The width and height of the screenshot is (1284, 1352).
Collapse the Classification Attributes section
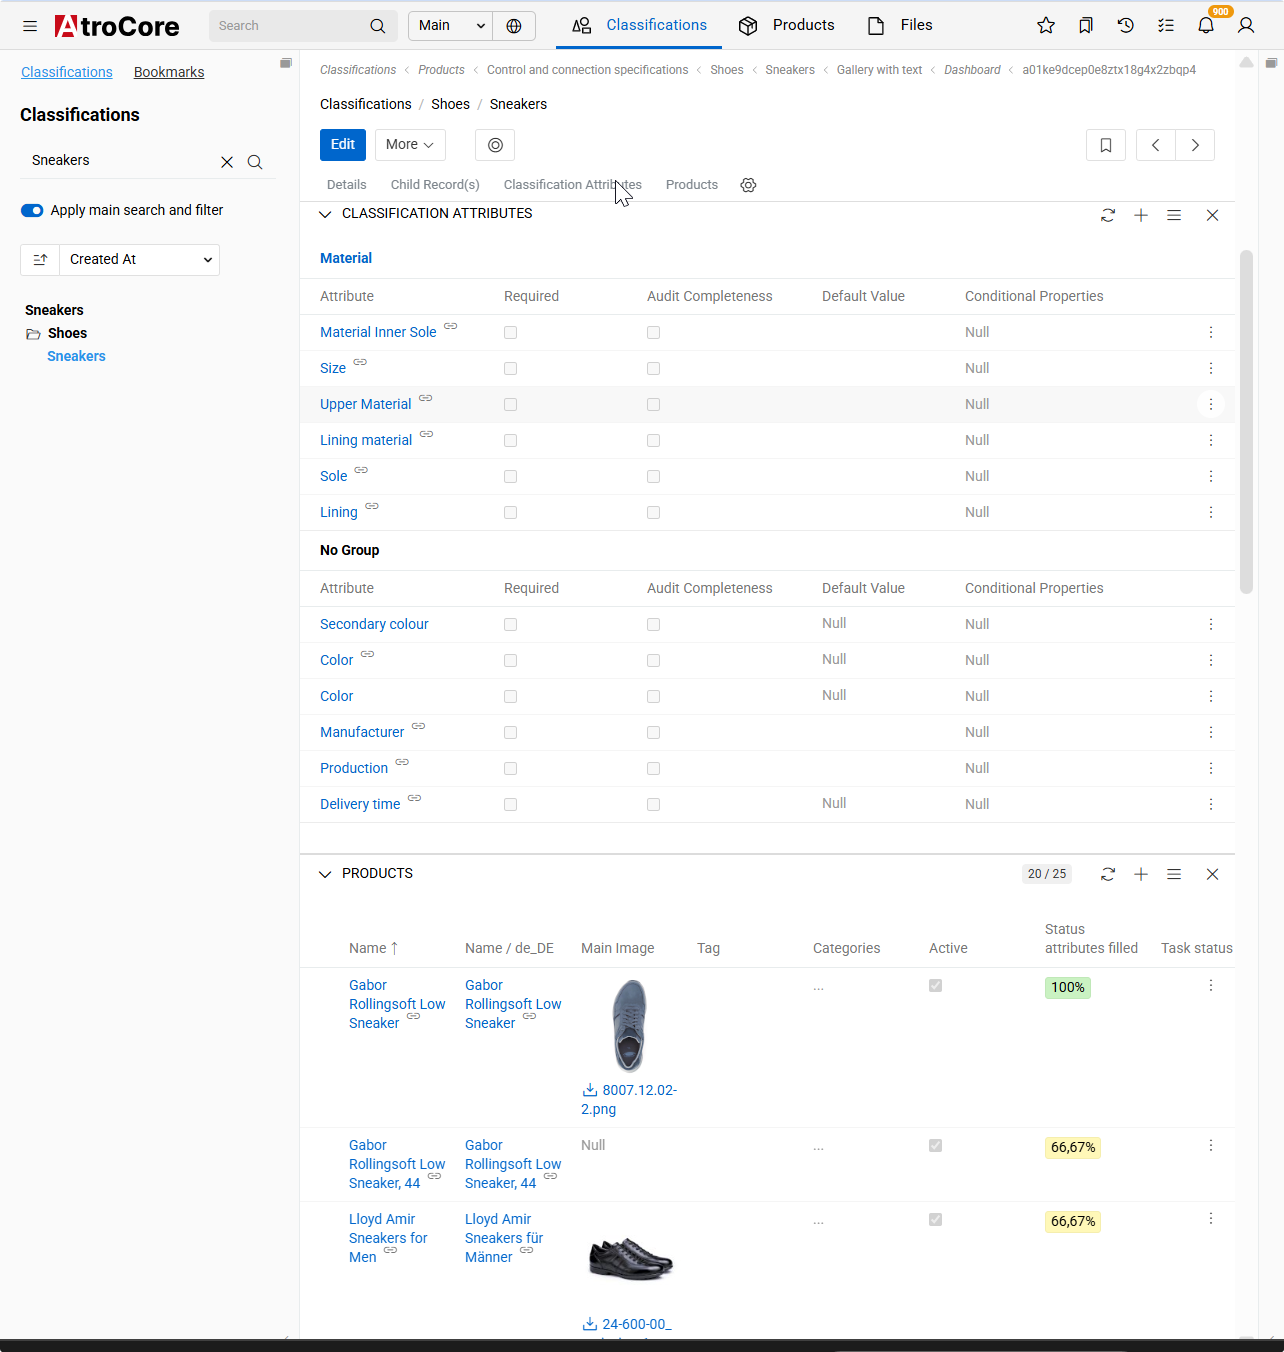(x=325, y=214)
